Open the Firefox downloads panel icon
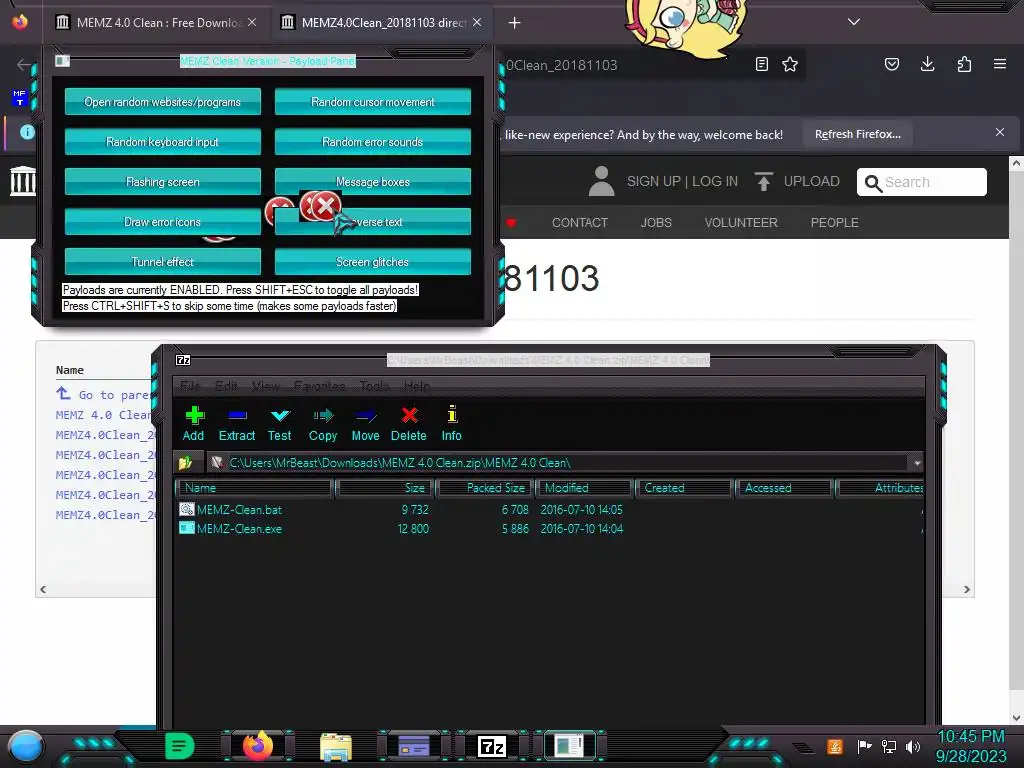1024x768 pixels. click(927, 64)
